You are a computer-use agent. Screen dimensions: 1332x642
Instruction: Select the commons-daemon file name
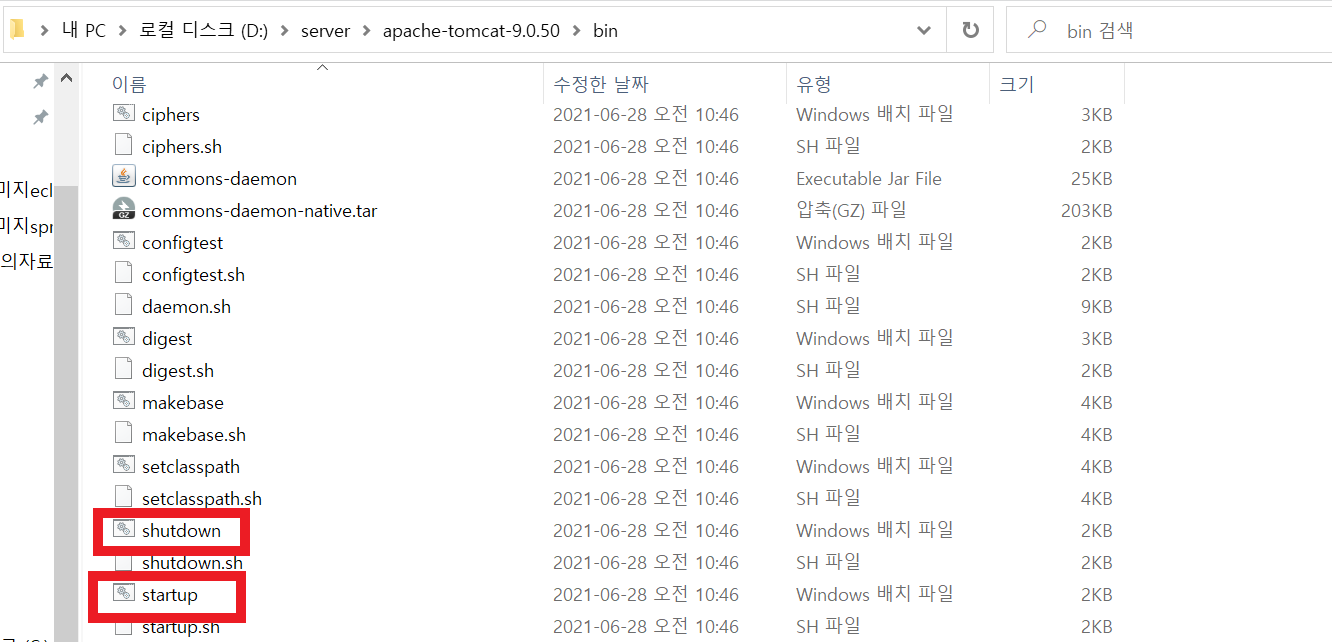tap(219, 179)
